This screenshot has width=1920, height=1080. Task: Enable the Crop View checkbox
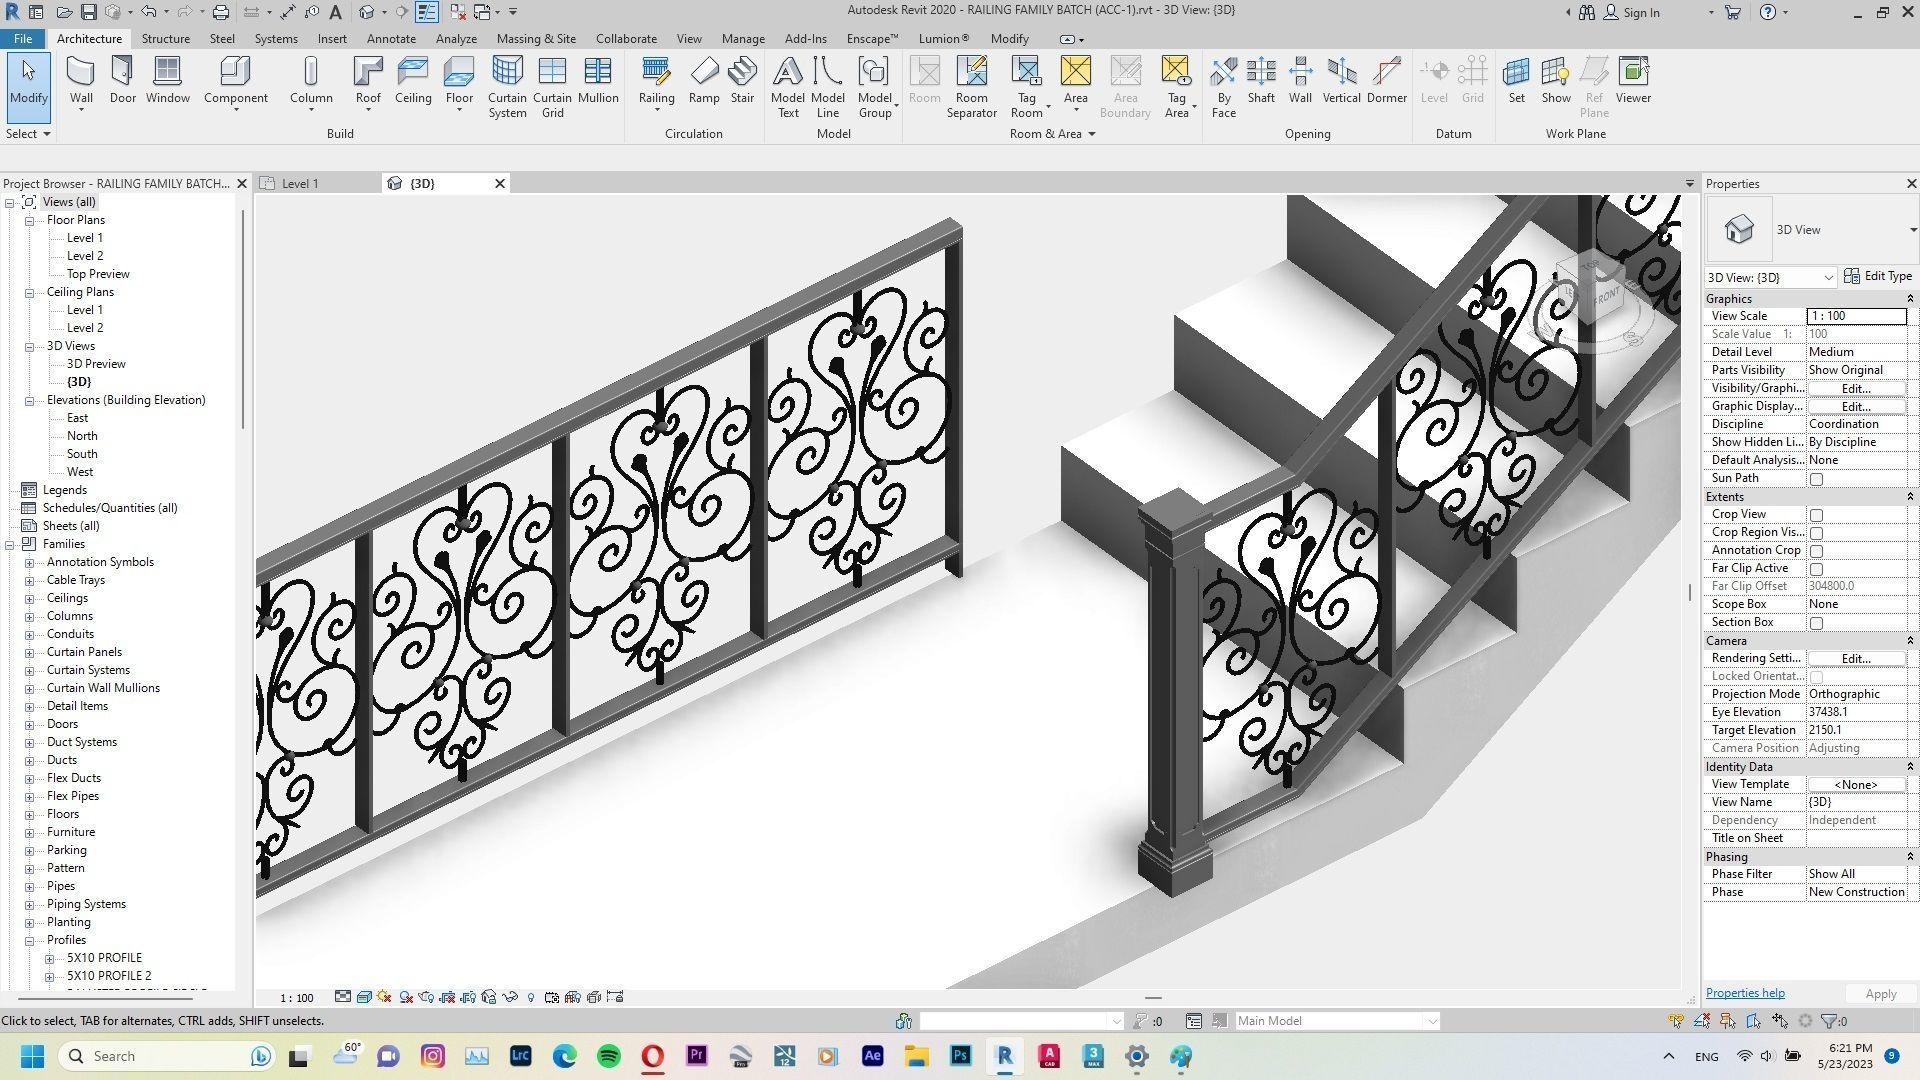point(1816,514)
